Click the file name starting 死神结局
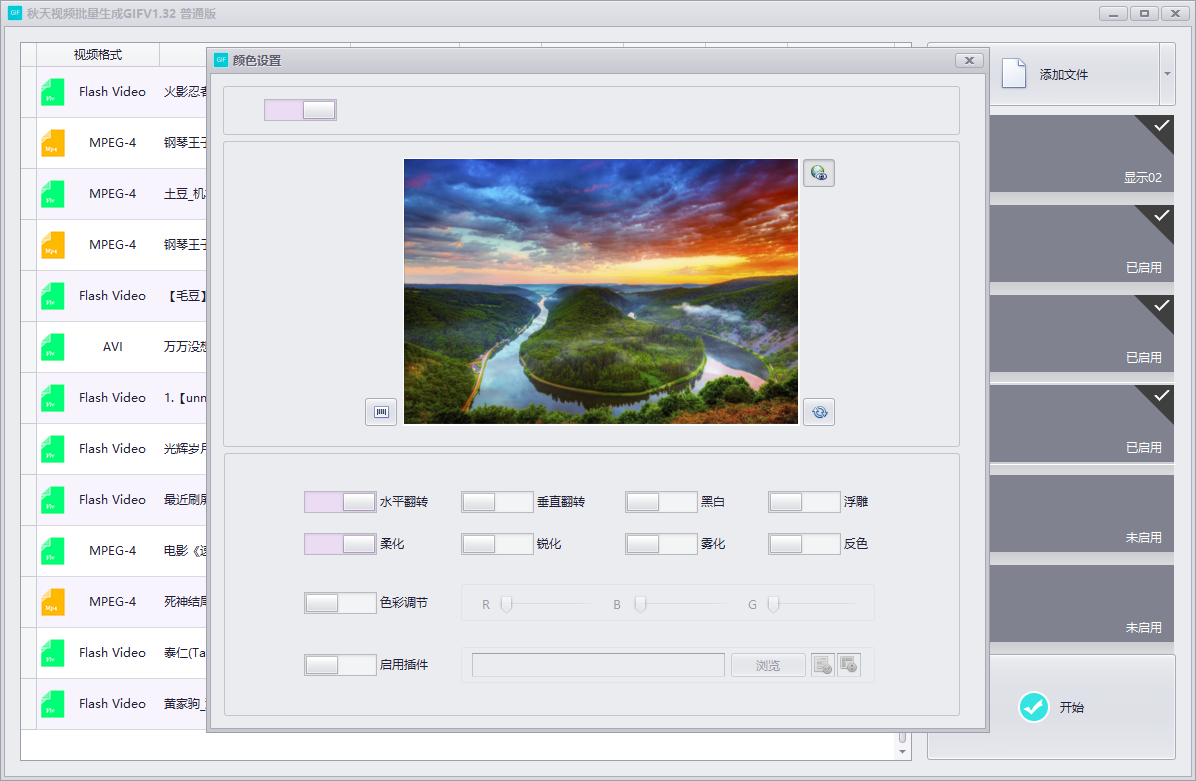Image resolution: width=1196 pixels, height=781 pixels. 185,602
